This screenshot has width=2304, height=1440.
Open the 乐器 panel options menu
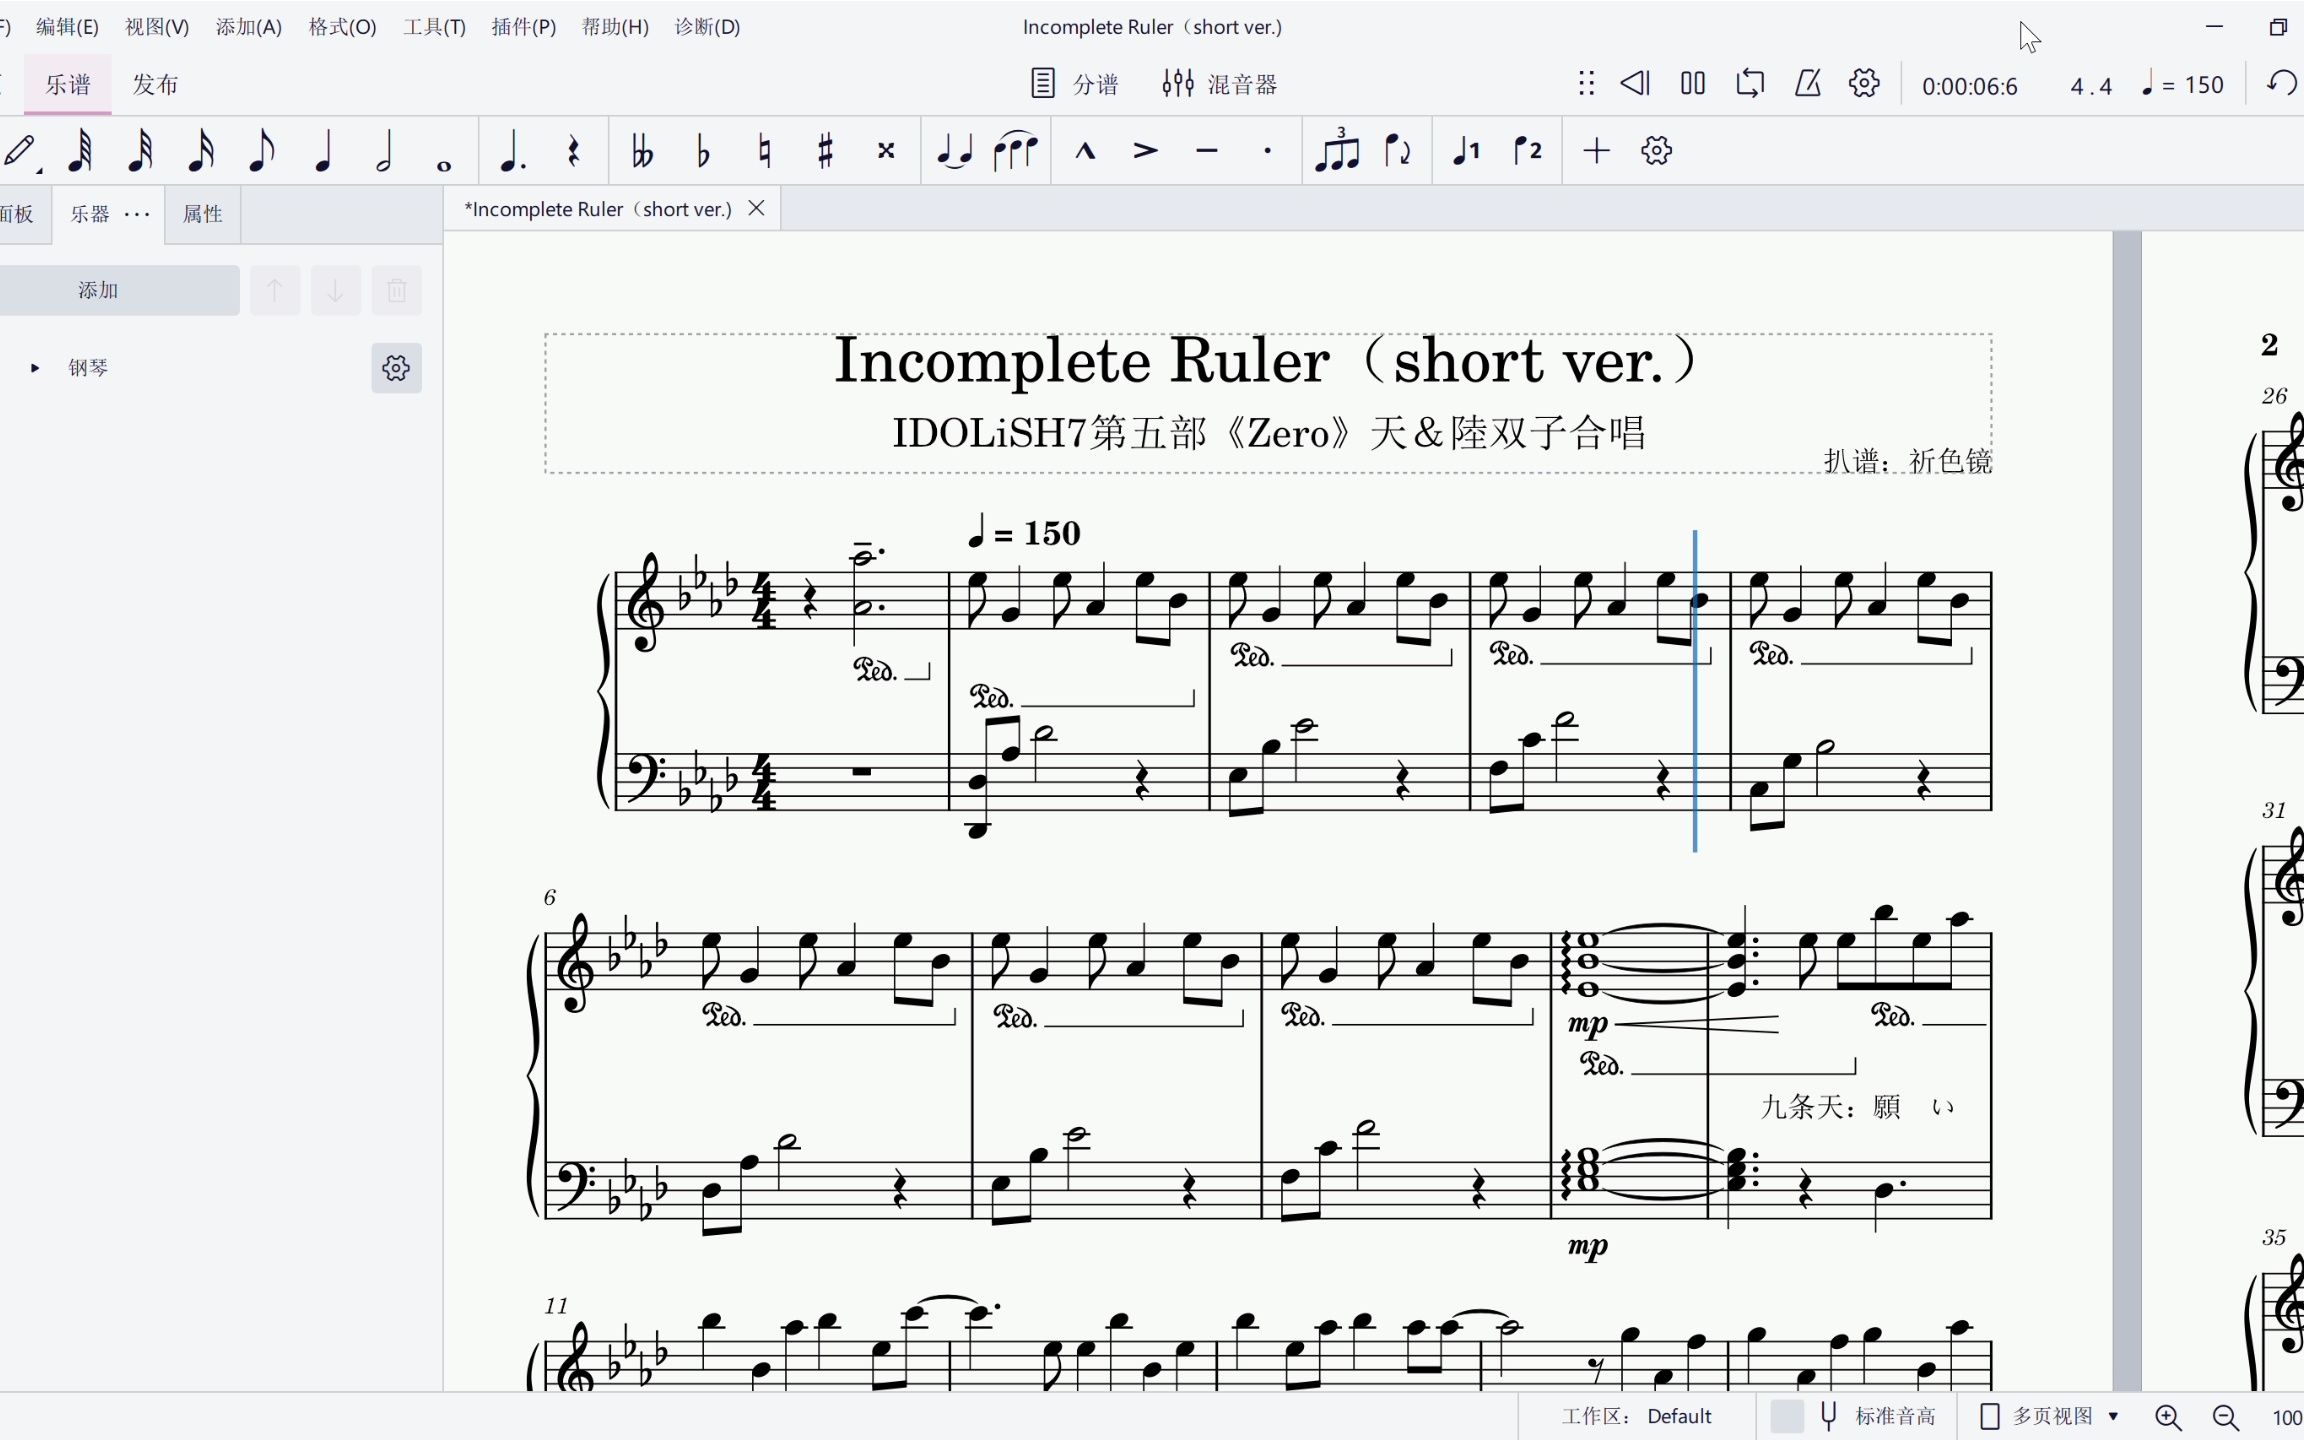click(137, 214)
